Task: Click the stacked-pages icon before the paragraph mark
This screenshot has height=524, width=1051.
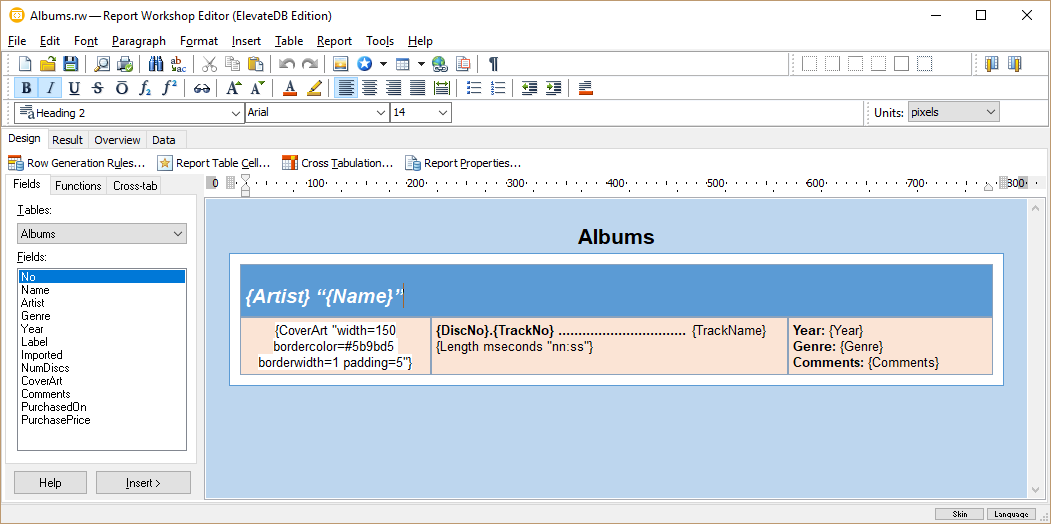Action: [x=462, y=64]
